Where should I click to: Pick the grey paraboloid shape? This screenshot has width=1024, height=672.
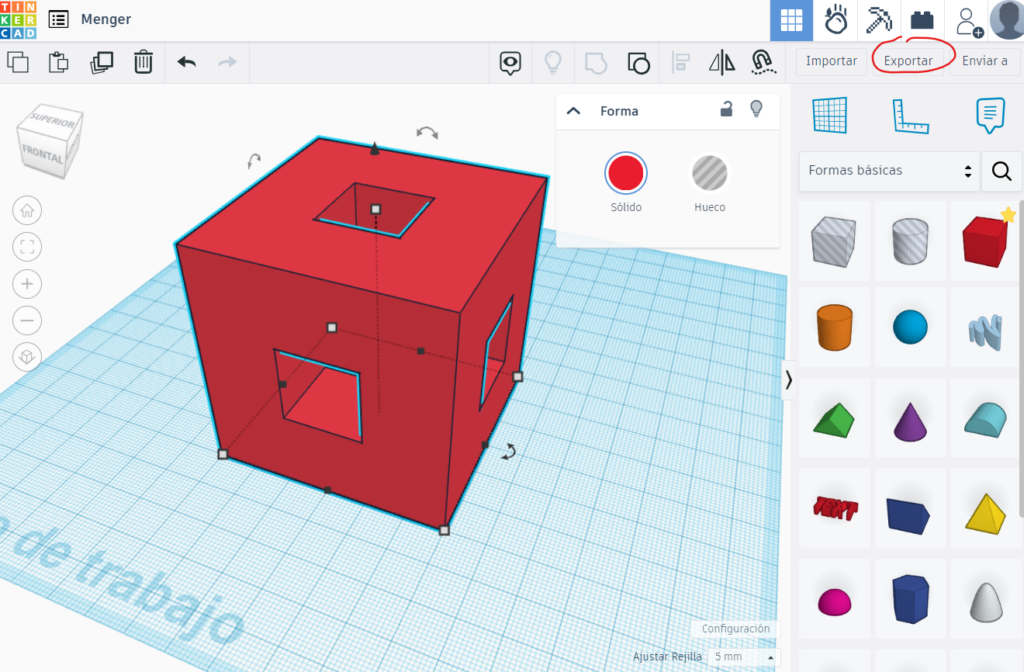986,602
